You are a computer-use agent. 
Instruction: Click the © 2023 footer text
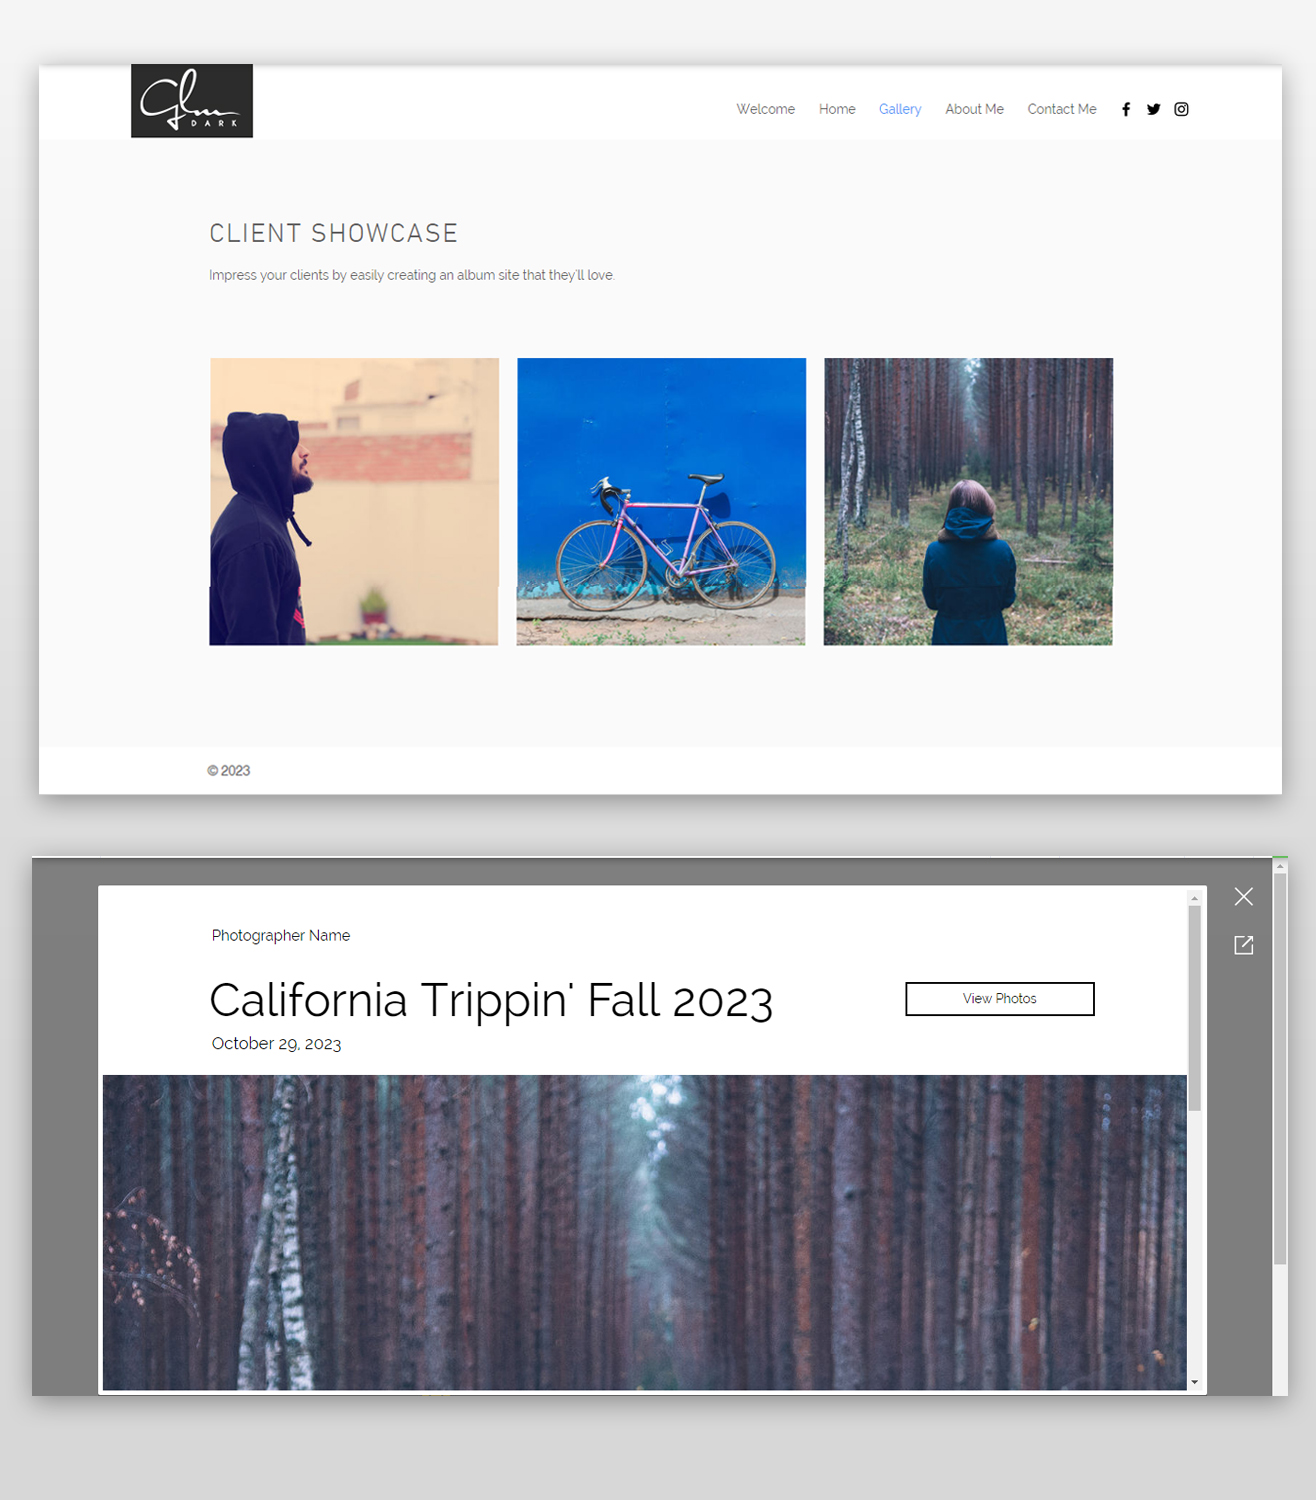pyautogui.click(x=229, y=771)
